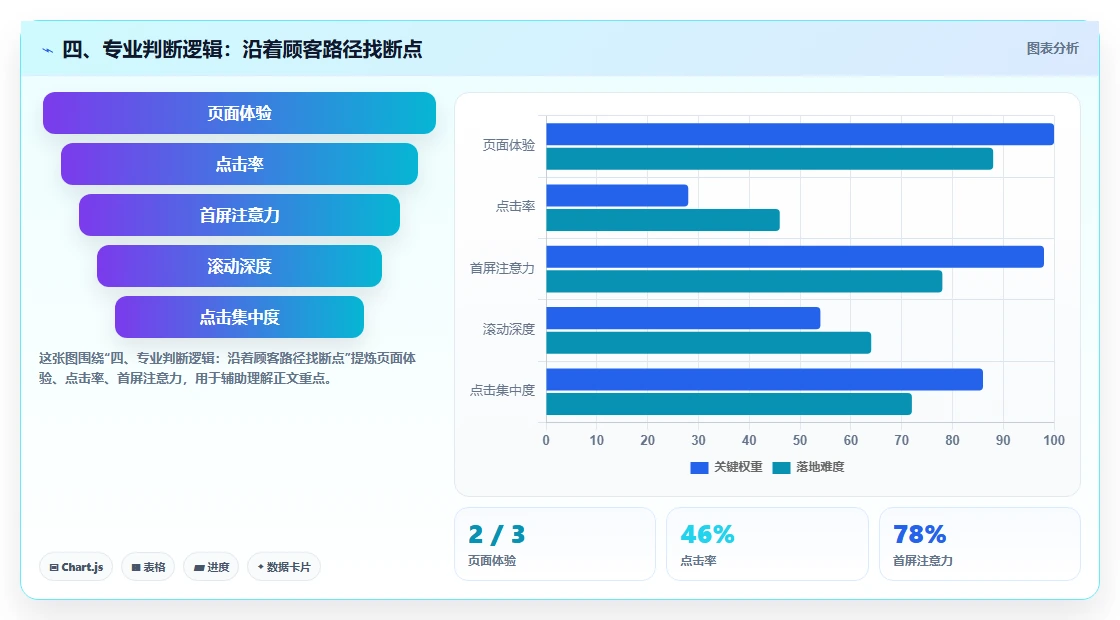This screenshot has width=1120, height=620.
Task: Select the 点击集中度 funnel stage
Action: 239,317
